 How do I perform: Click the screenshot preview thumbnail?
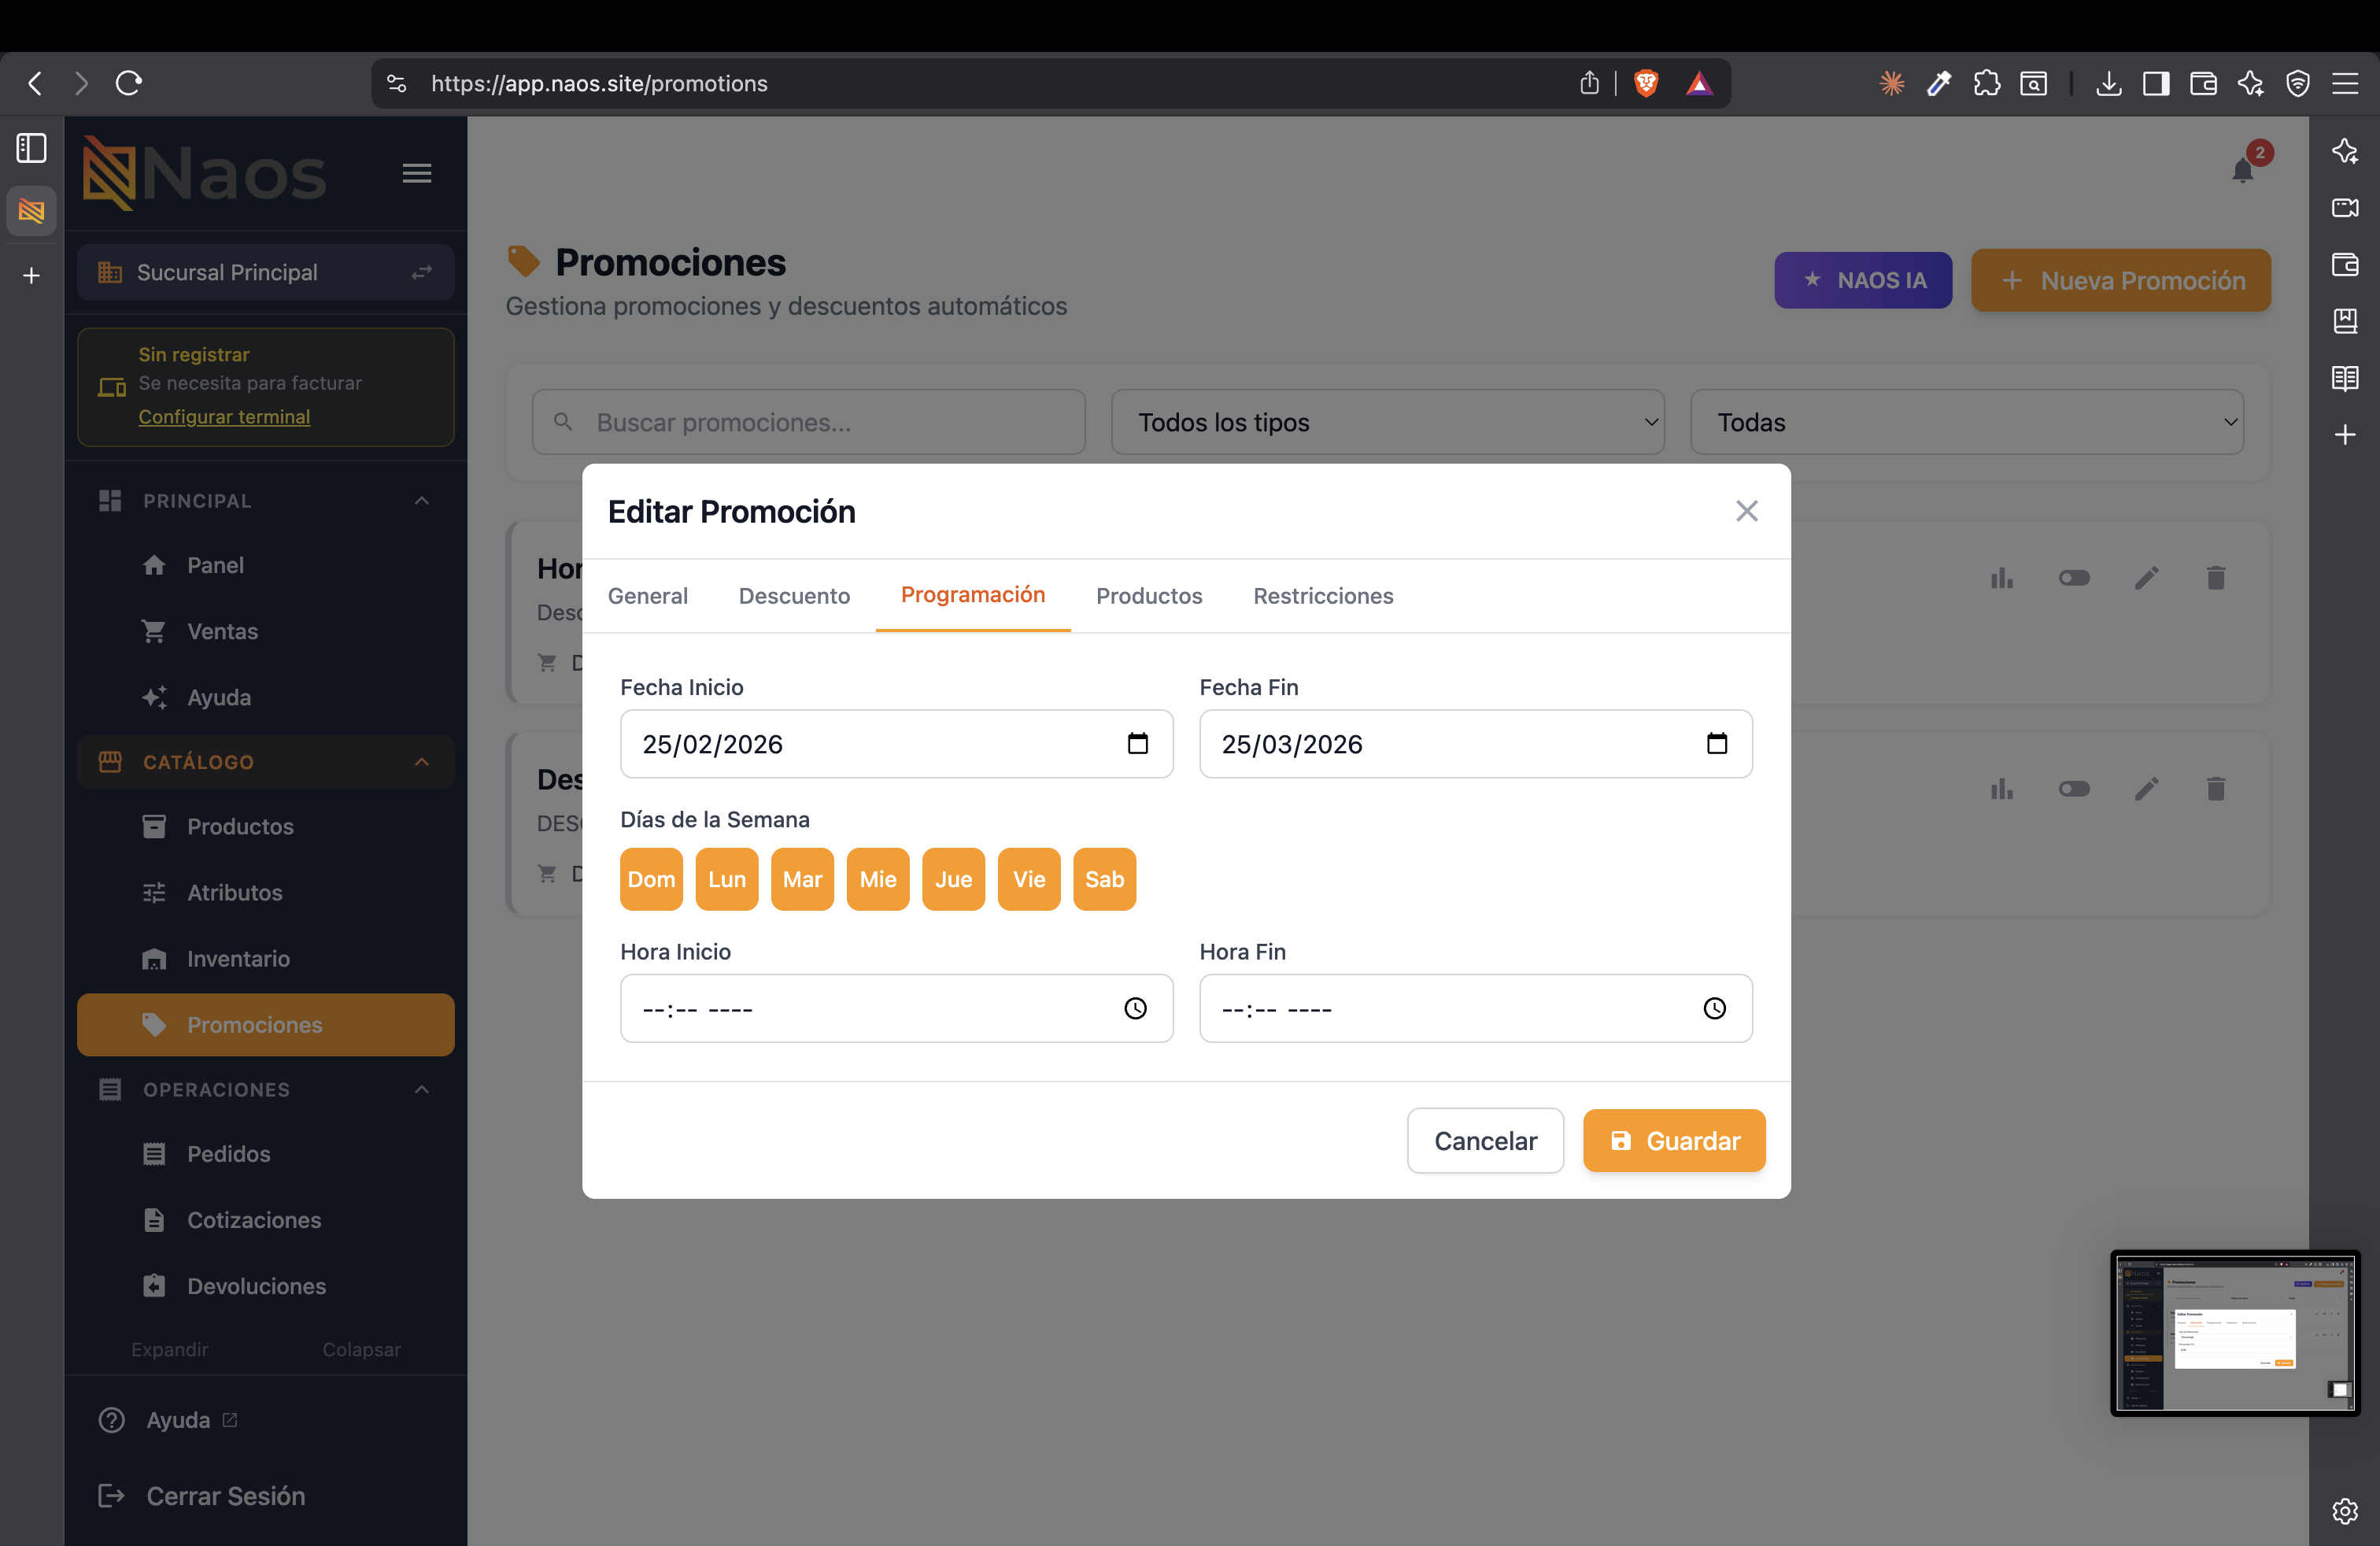click(x=2235, y=1333)
